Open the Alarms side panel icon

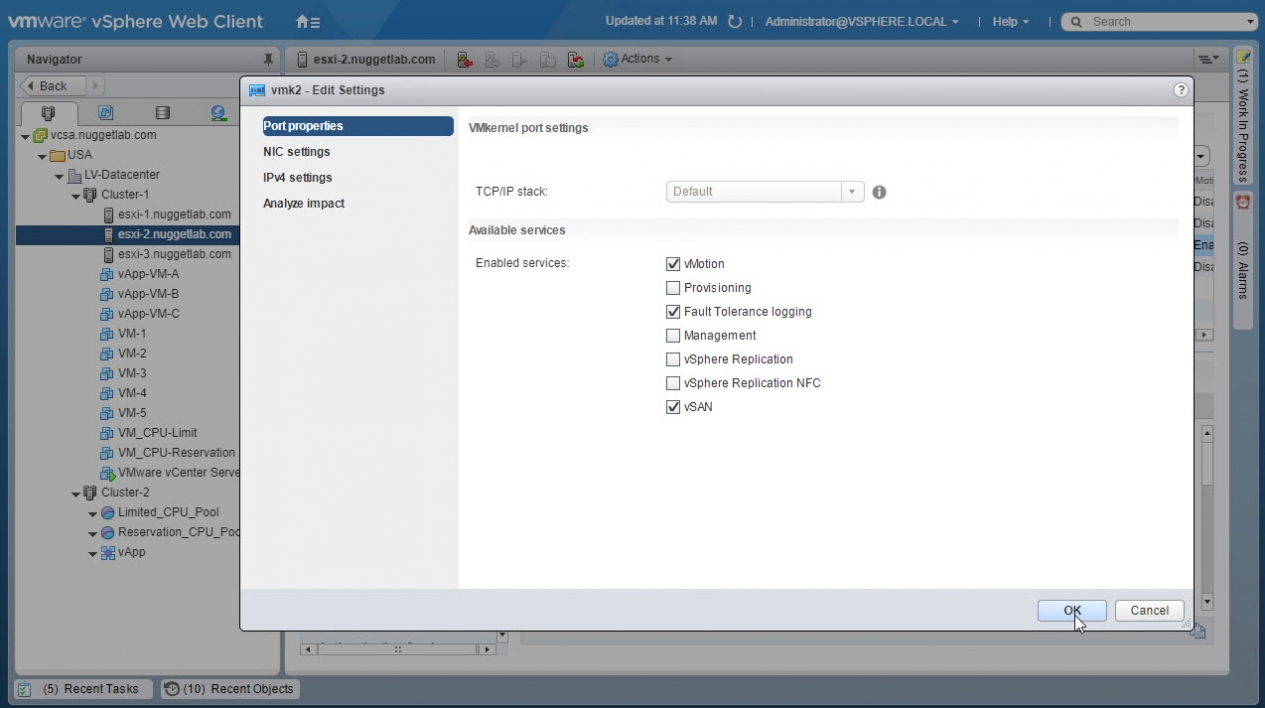[1243, 202]
